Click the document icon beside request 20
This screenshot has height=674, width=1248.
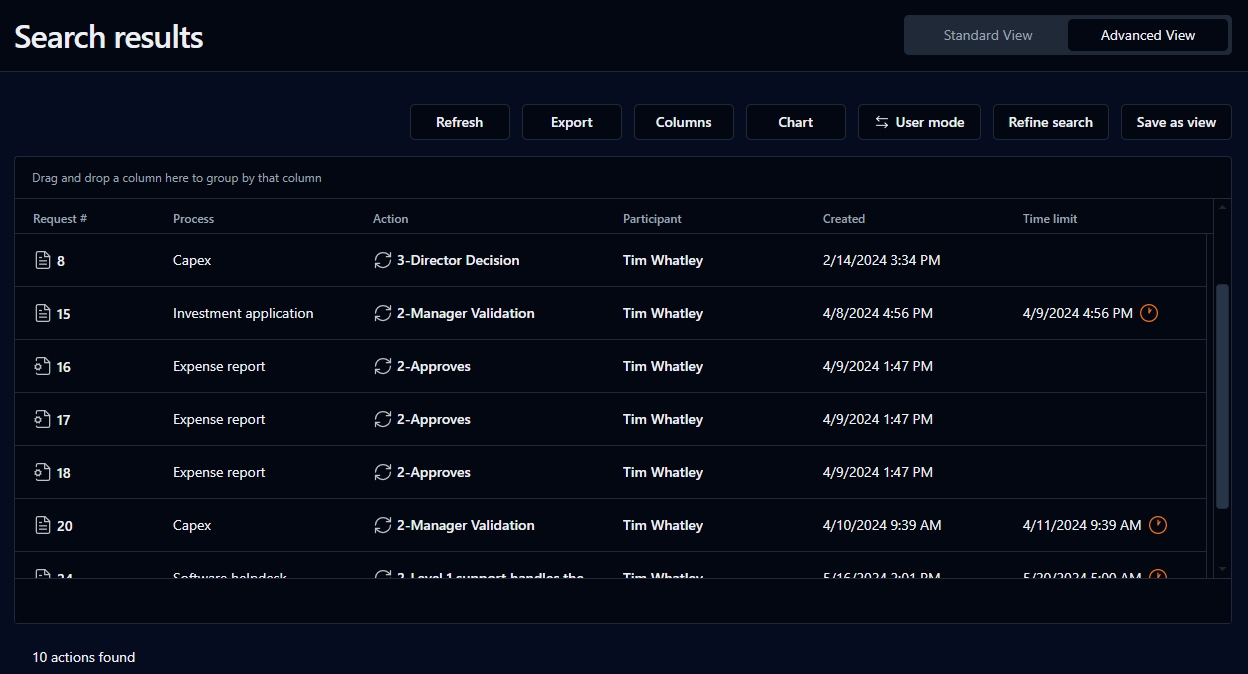click(42, 526)
